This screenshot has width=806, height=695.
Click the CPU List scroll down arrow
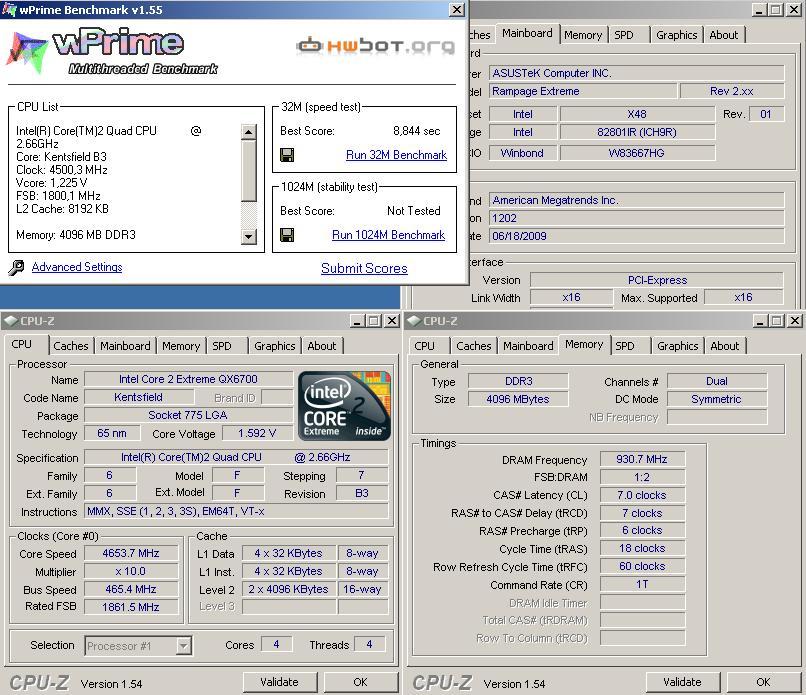(x=249, y=236)
